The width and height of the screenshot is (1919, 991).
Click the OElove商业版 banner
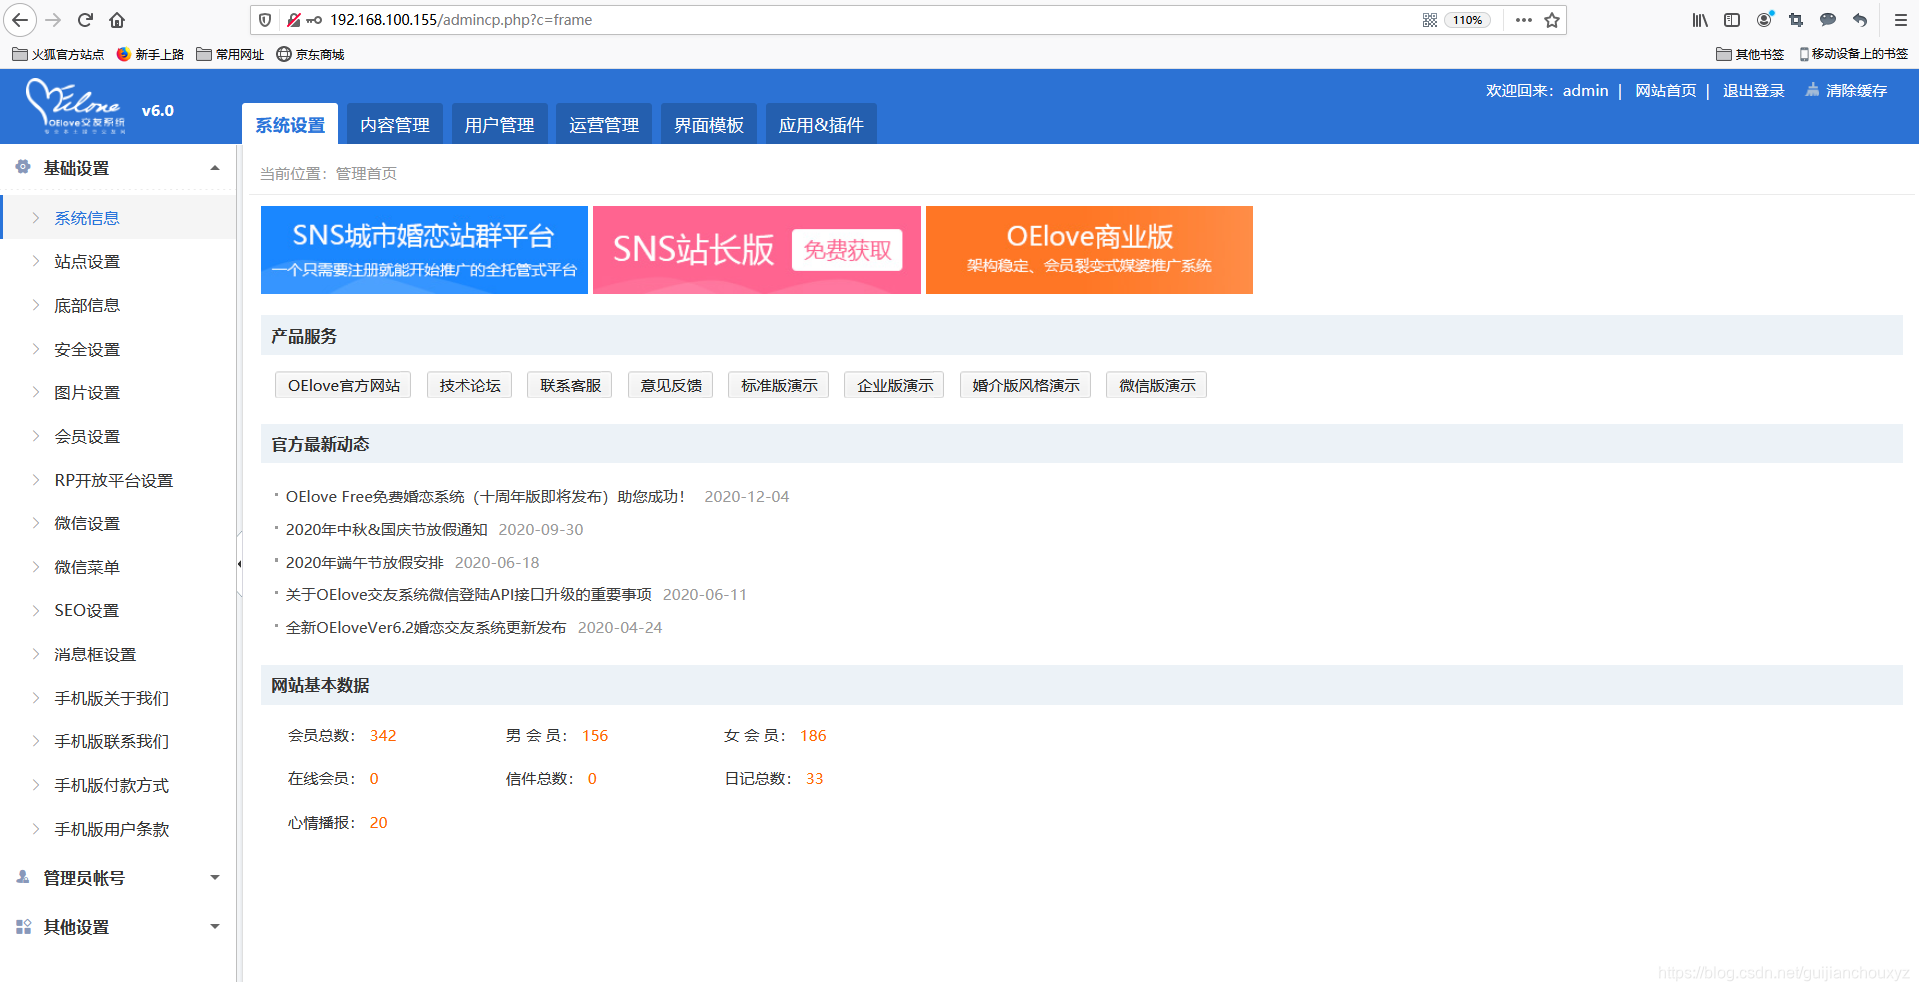1089,250
